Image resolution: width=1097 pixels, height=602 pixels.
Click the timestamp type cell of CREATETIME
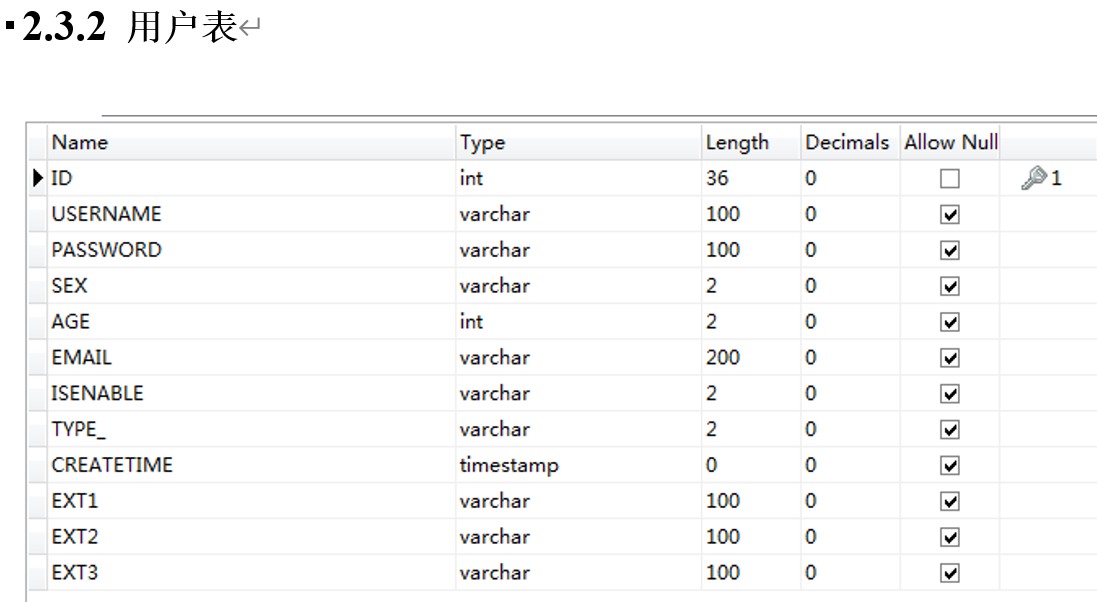[x=579, y=465]
